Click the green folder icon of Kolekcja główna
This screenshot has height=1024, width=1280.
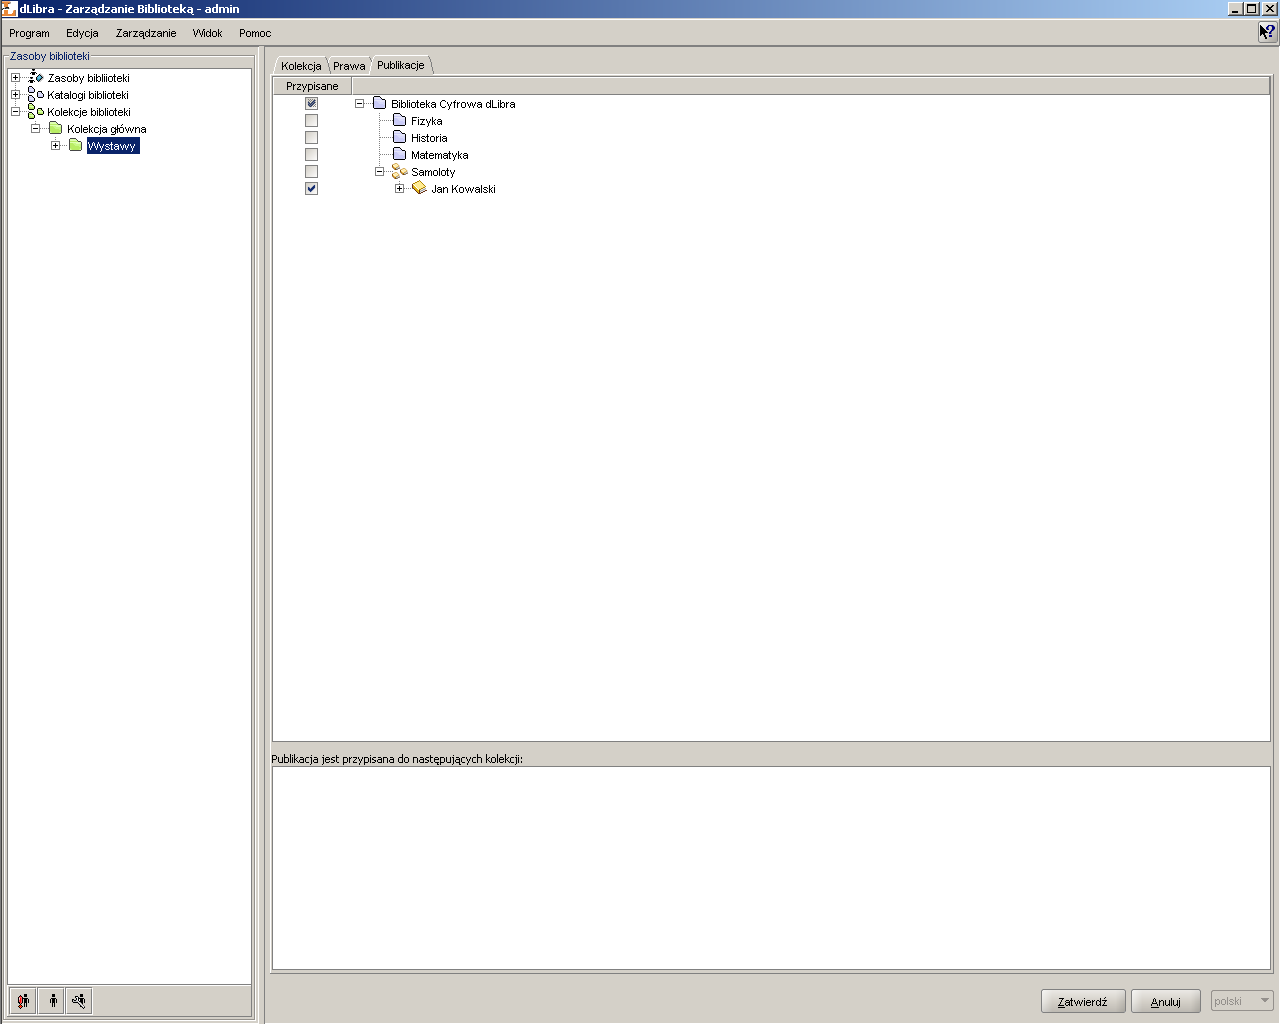coord(56,129)
